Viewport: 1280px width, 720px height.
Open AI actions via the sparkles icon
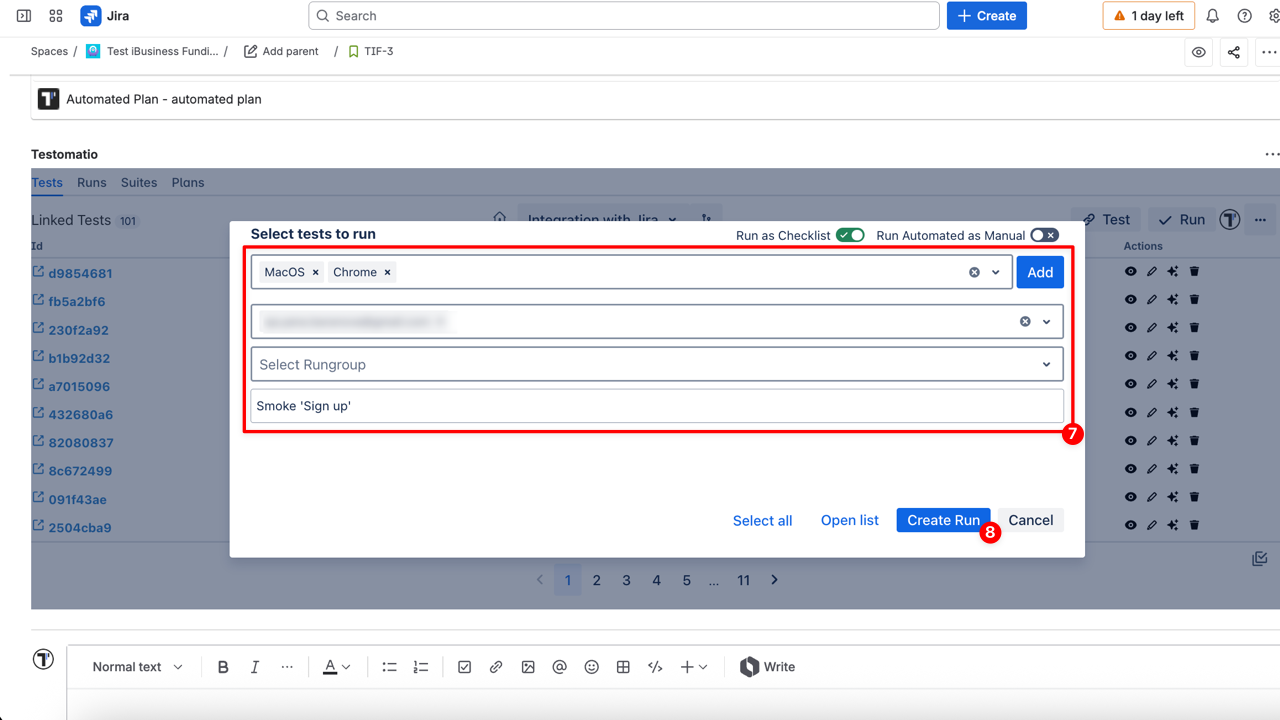point(1172,272)
